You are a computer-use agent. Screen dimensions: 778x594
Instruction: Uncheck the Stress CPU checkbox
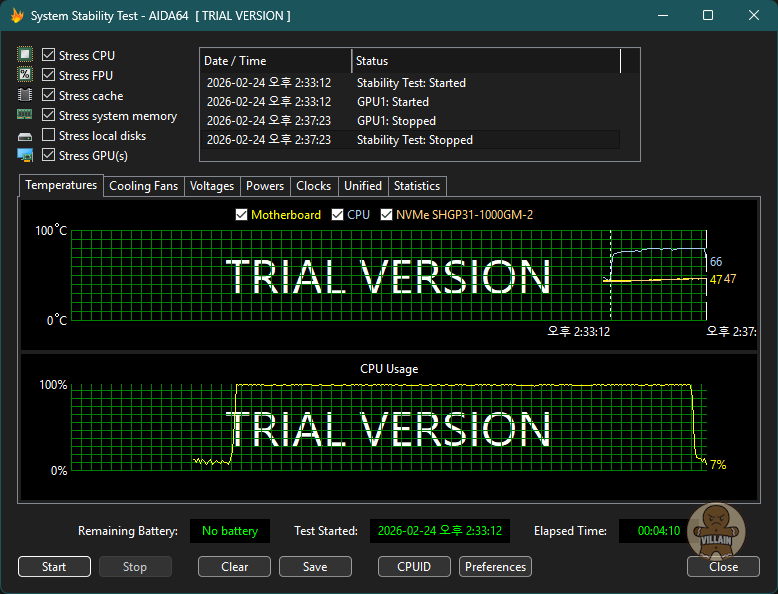(x=49, y=56)
